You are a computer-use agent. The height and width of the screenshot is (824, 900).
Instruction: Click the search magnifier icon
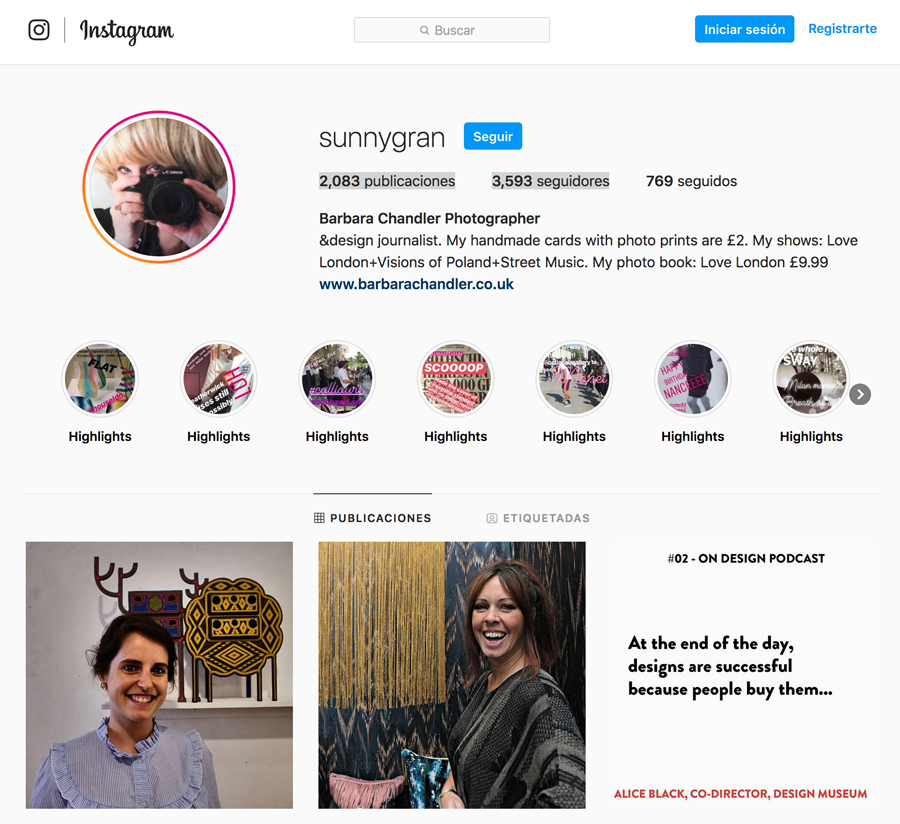pos(424,30)
